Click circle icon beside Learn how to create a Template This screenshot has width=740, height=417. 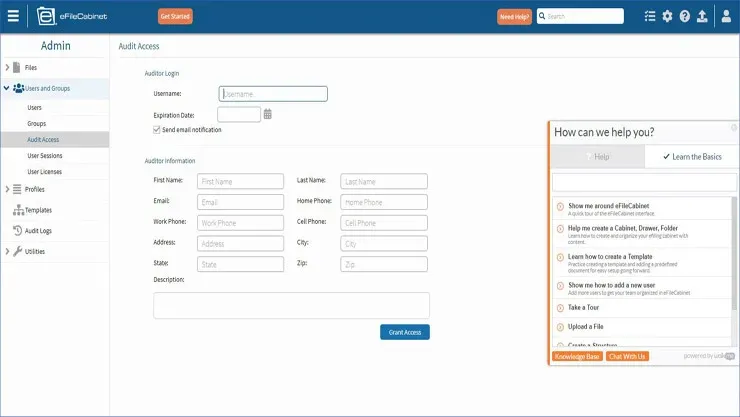pos(560,258)
